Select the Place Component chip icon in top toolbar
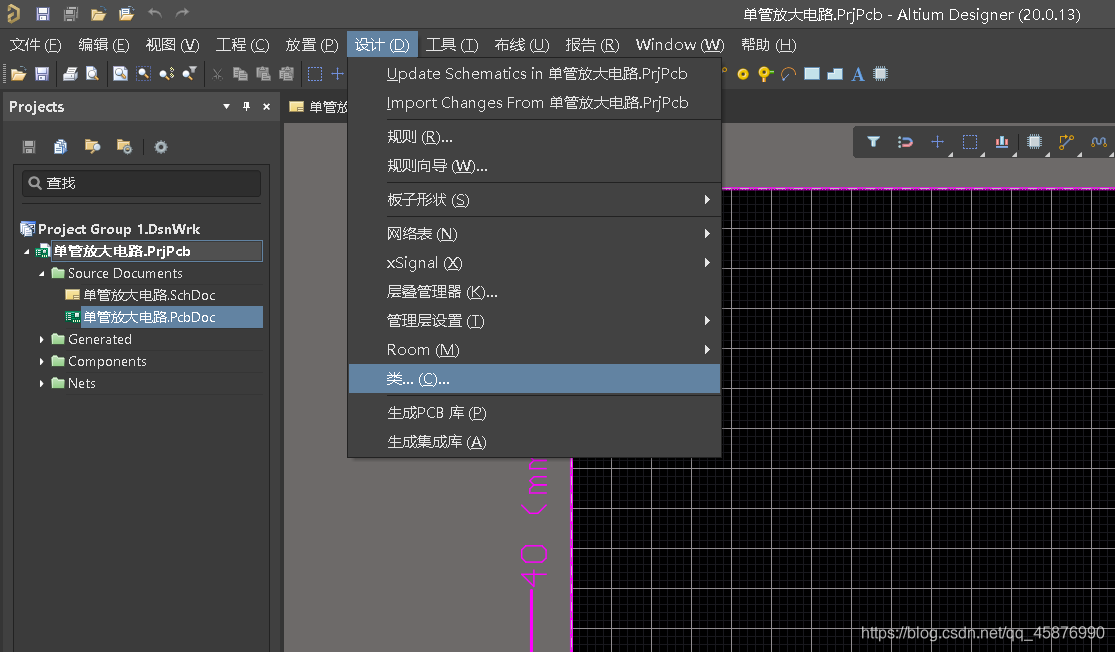 pyautogui.click(x=880, y=74)
